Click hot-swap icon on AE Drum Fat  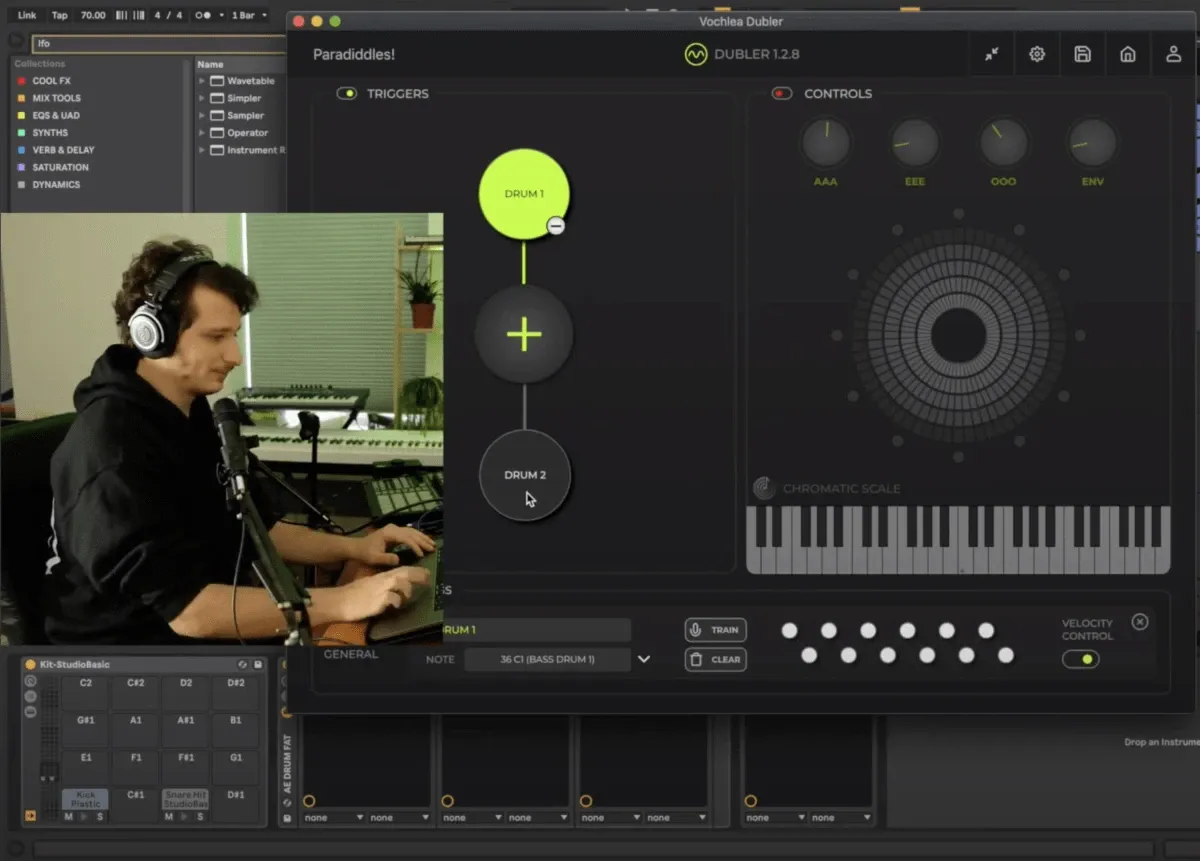[287, 802]
